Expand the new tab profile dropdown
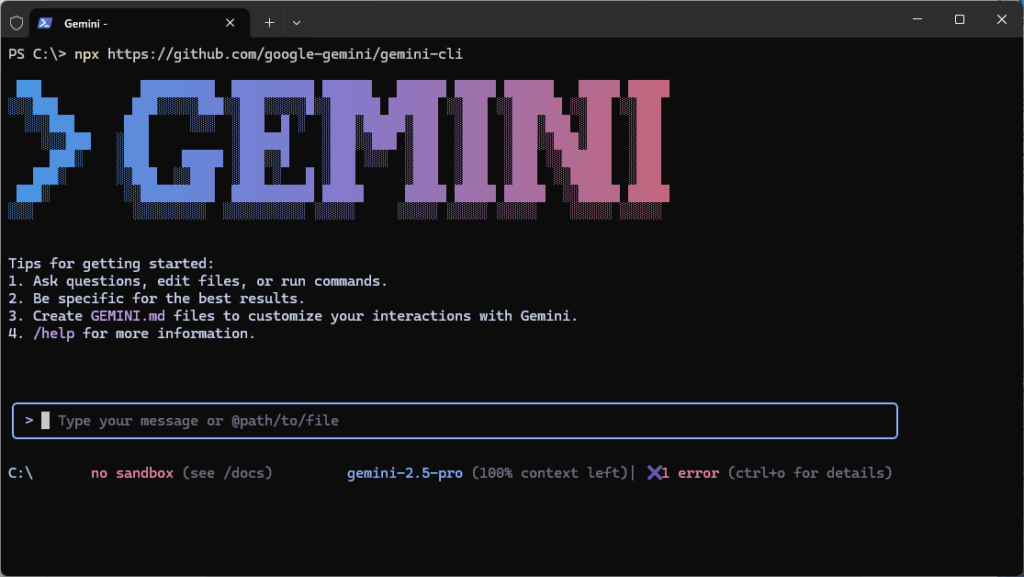The image size is (1024, 577). point(296,23)
